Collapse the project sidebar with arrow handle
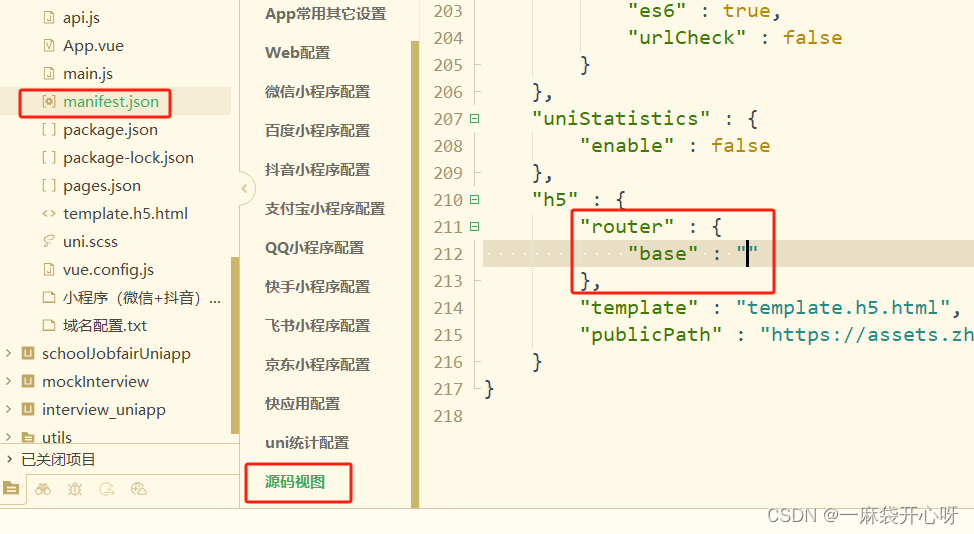Screen dimensions: 974x534 coord(244,188)
